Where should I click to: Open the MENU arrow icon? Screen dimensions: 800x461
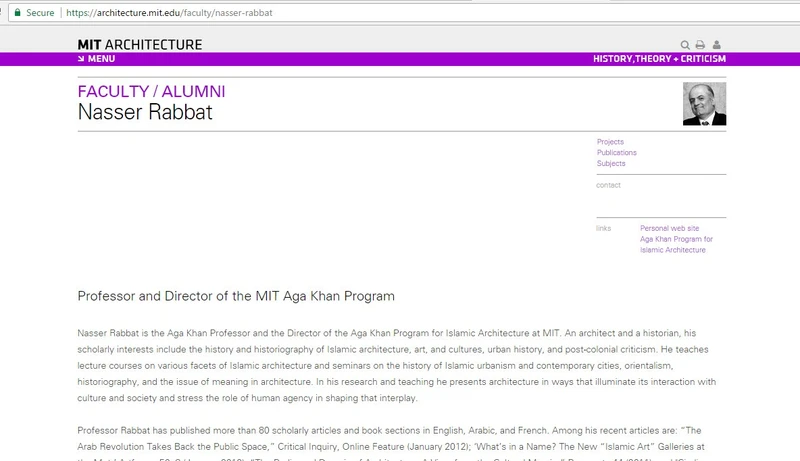click(81, 59)
